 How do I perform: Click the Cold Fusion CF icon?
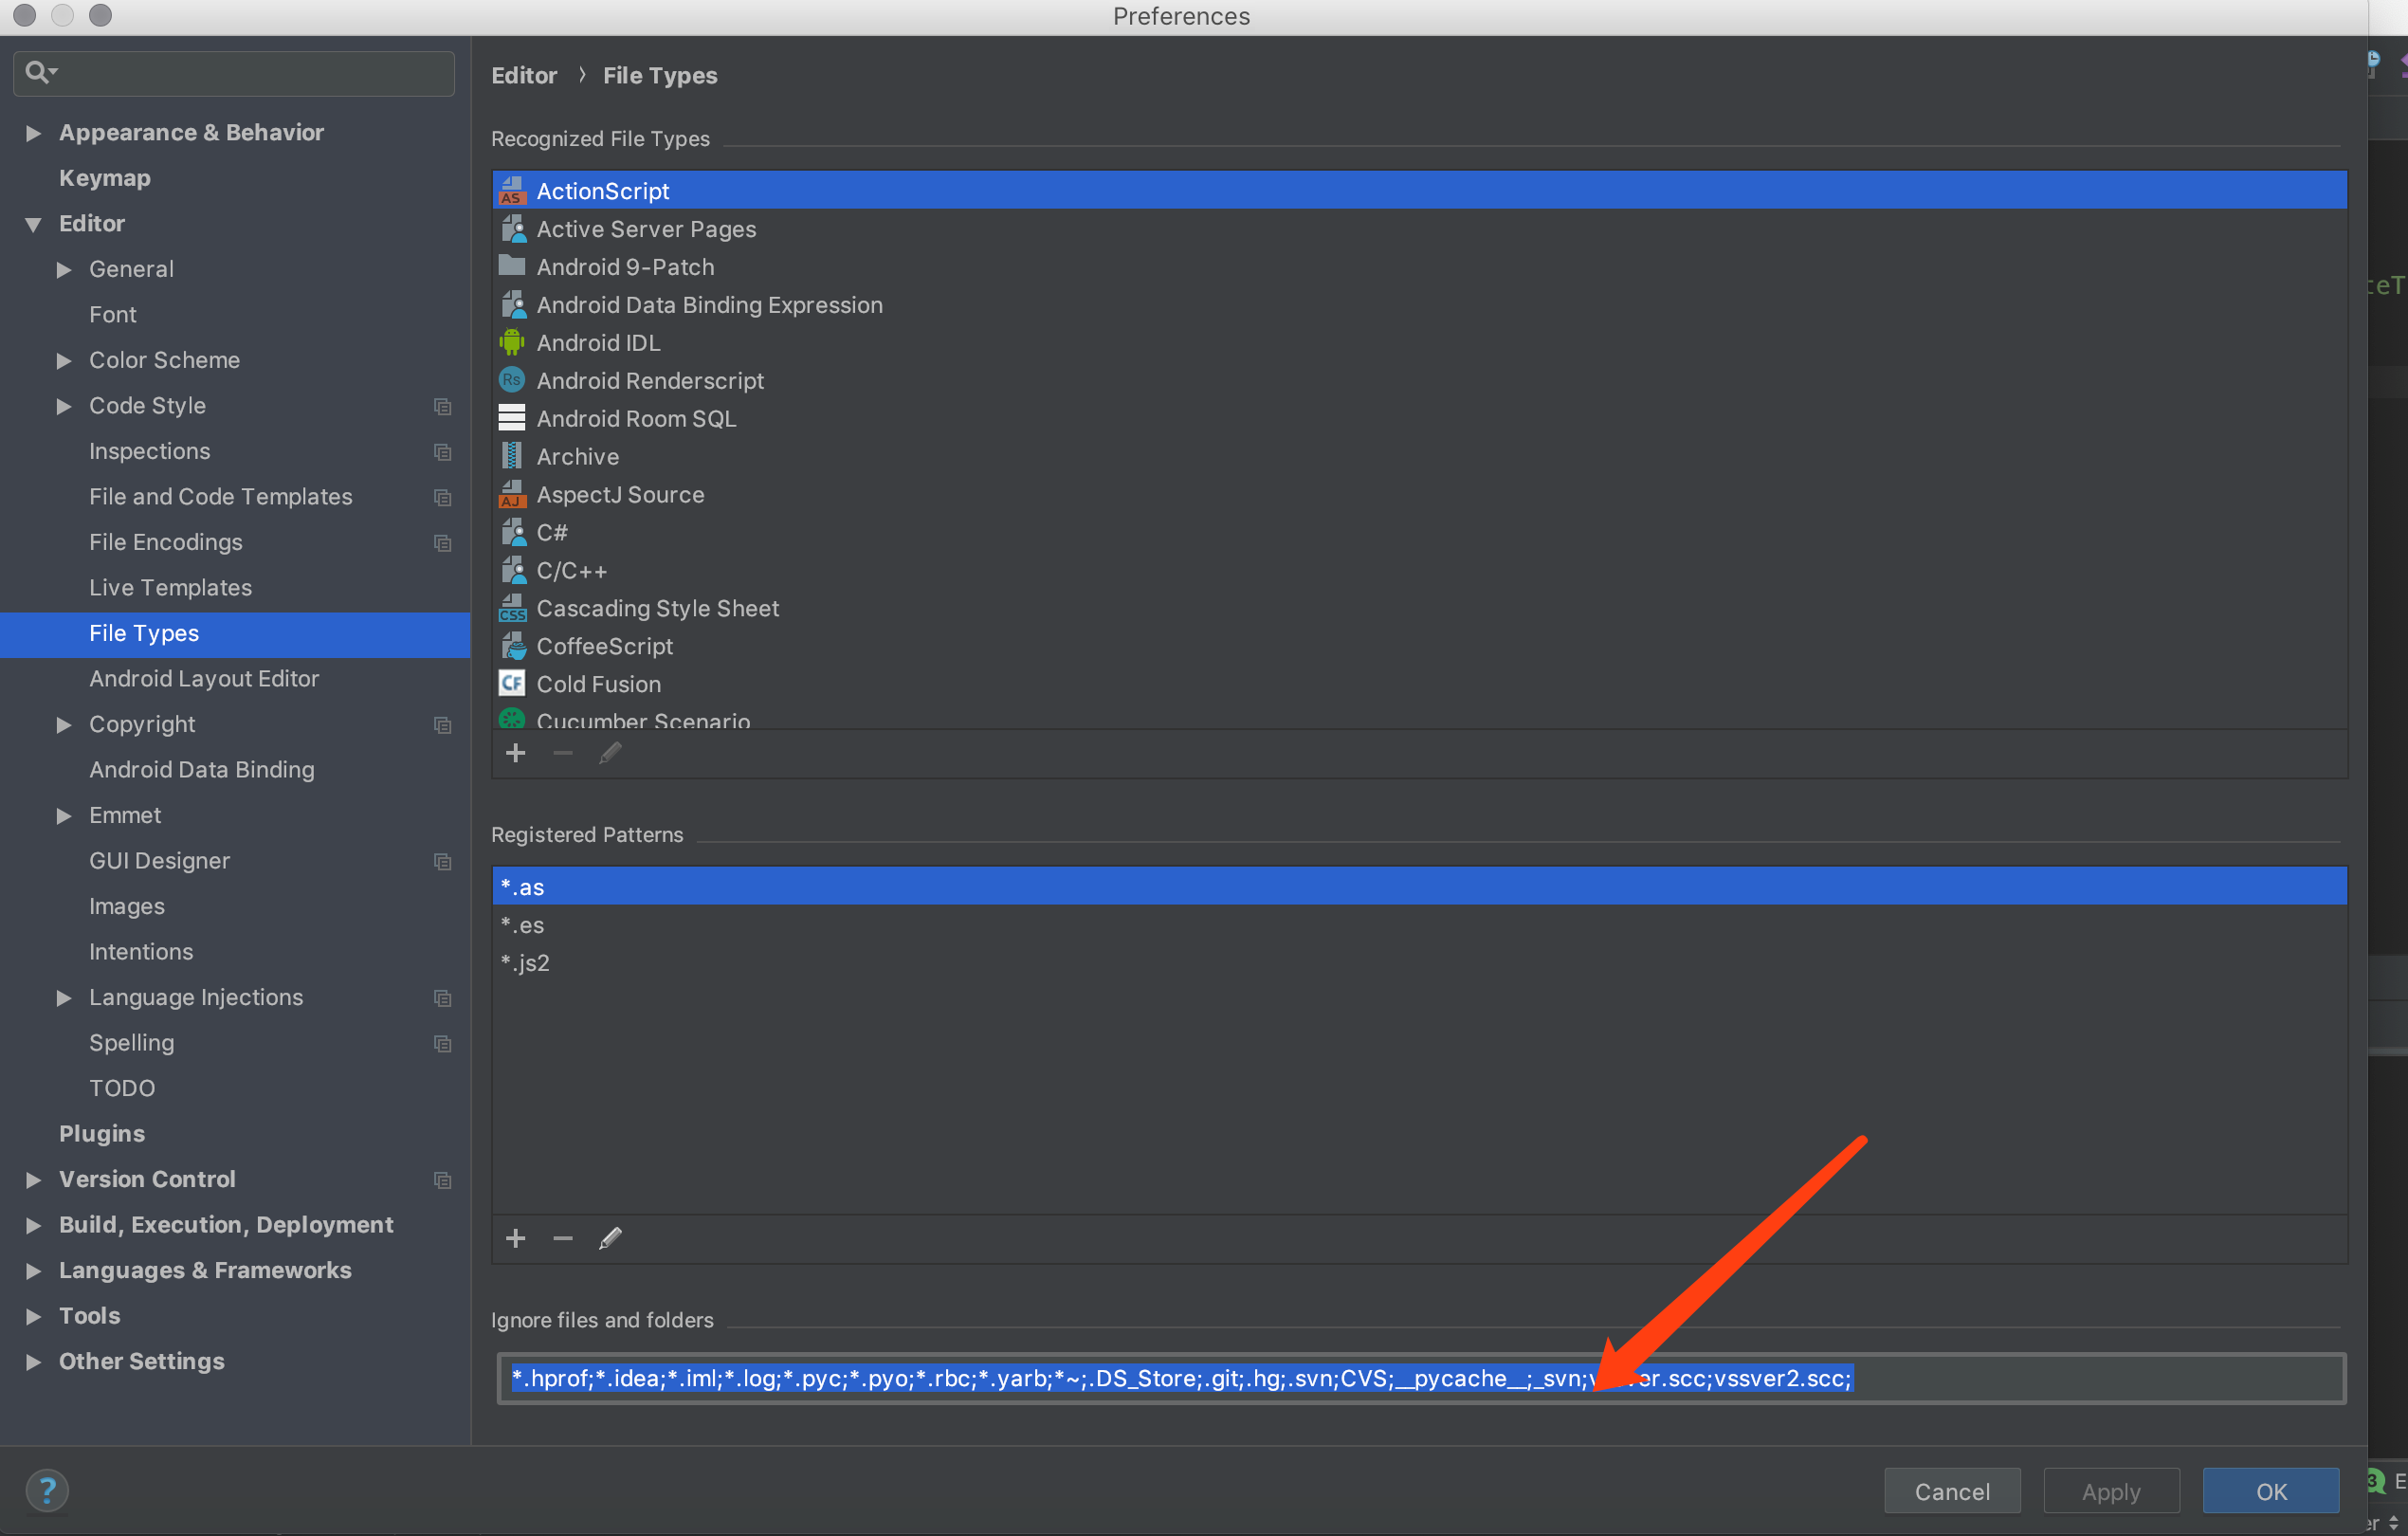[512, 684]
